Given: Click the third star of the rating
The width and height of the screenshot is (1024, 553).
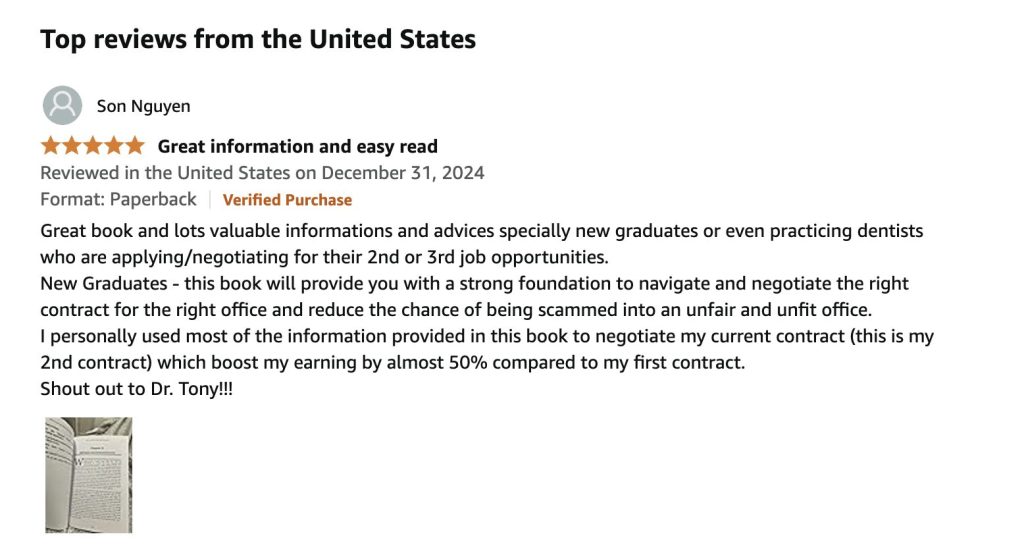Looking at the screenshot, I should pyautogui.click(x=93, y=146).
